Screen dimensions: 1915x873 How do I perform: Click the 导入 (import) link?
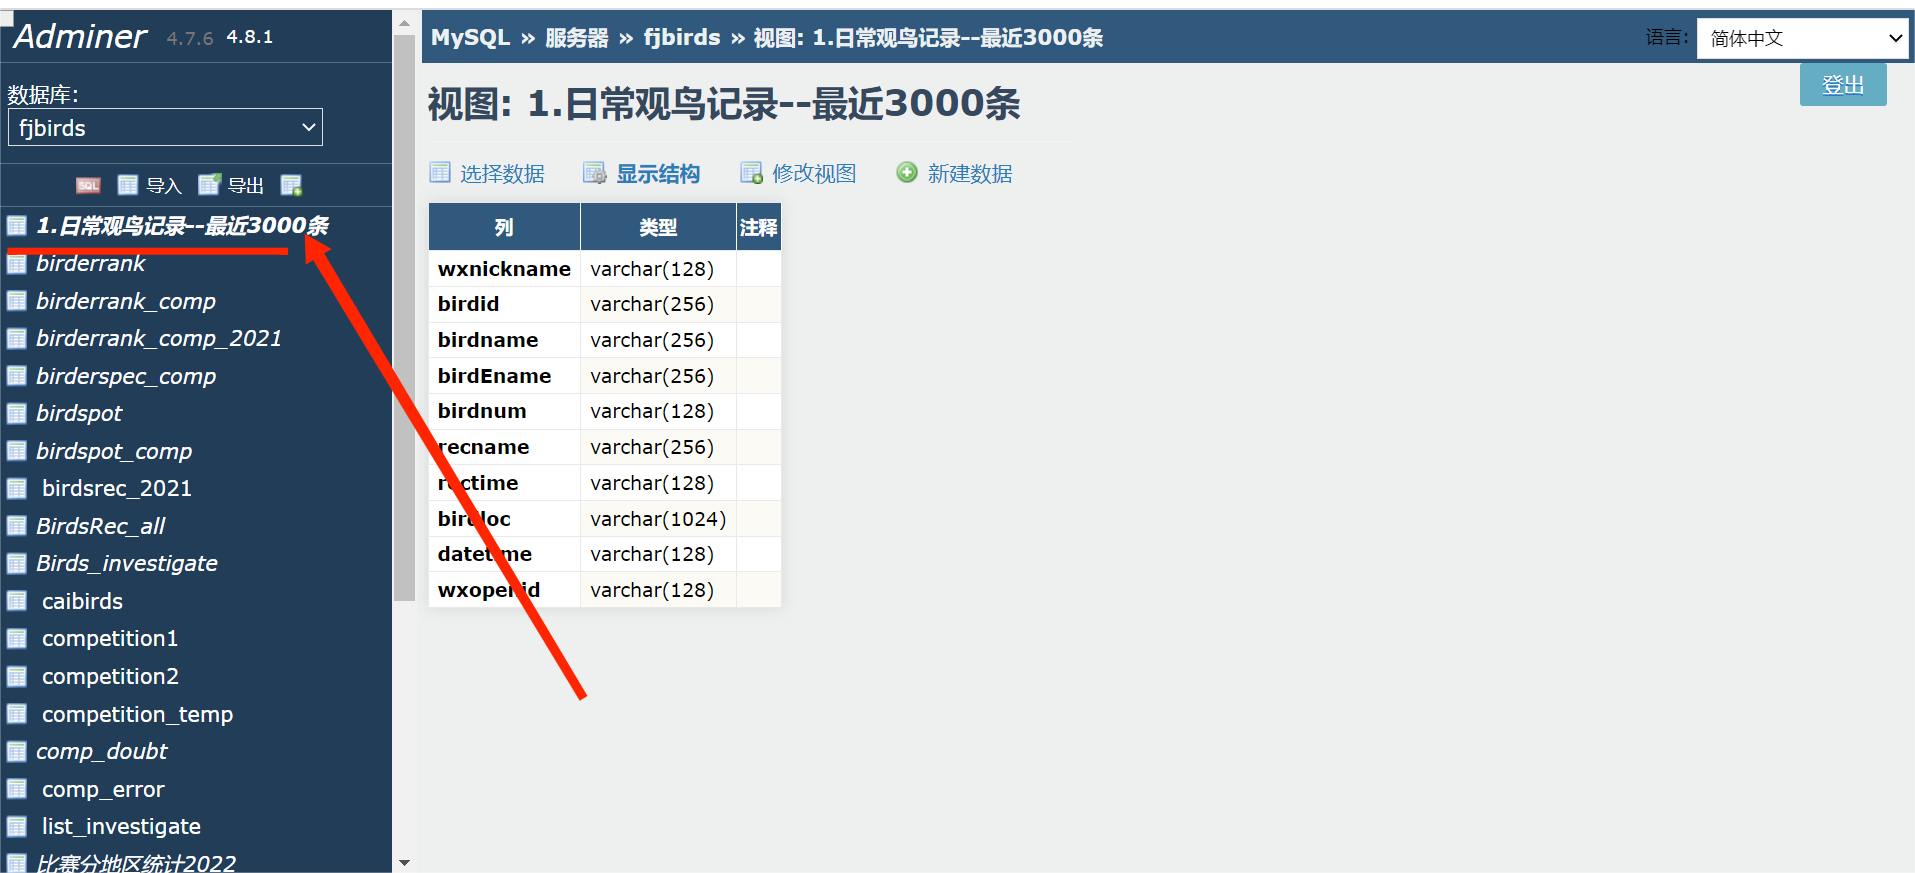164,185
